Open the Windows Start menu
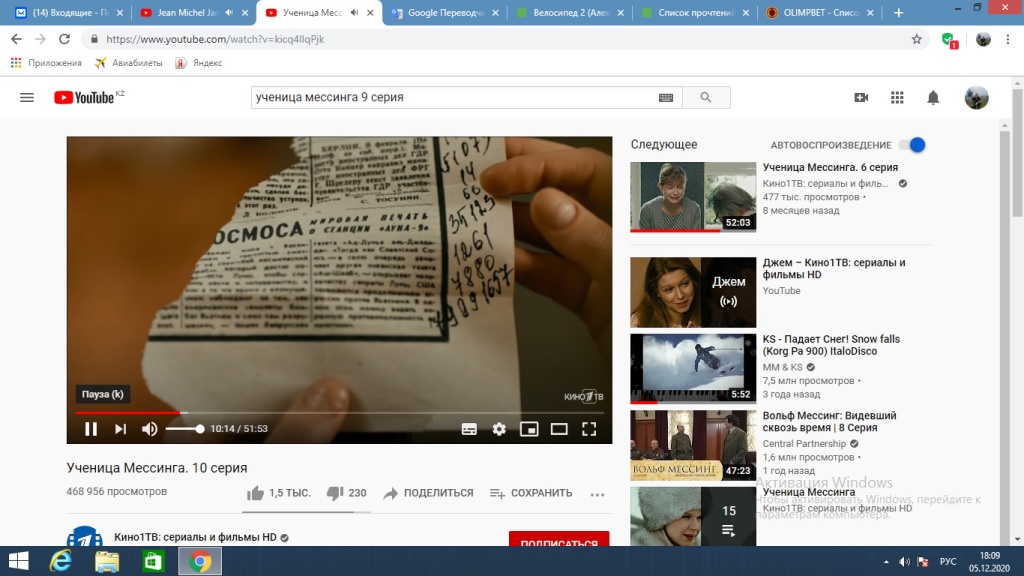 coord(18,561)
